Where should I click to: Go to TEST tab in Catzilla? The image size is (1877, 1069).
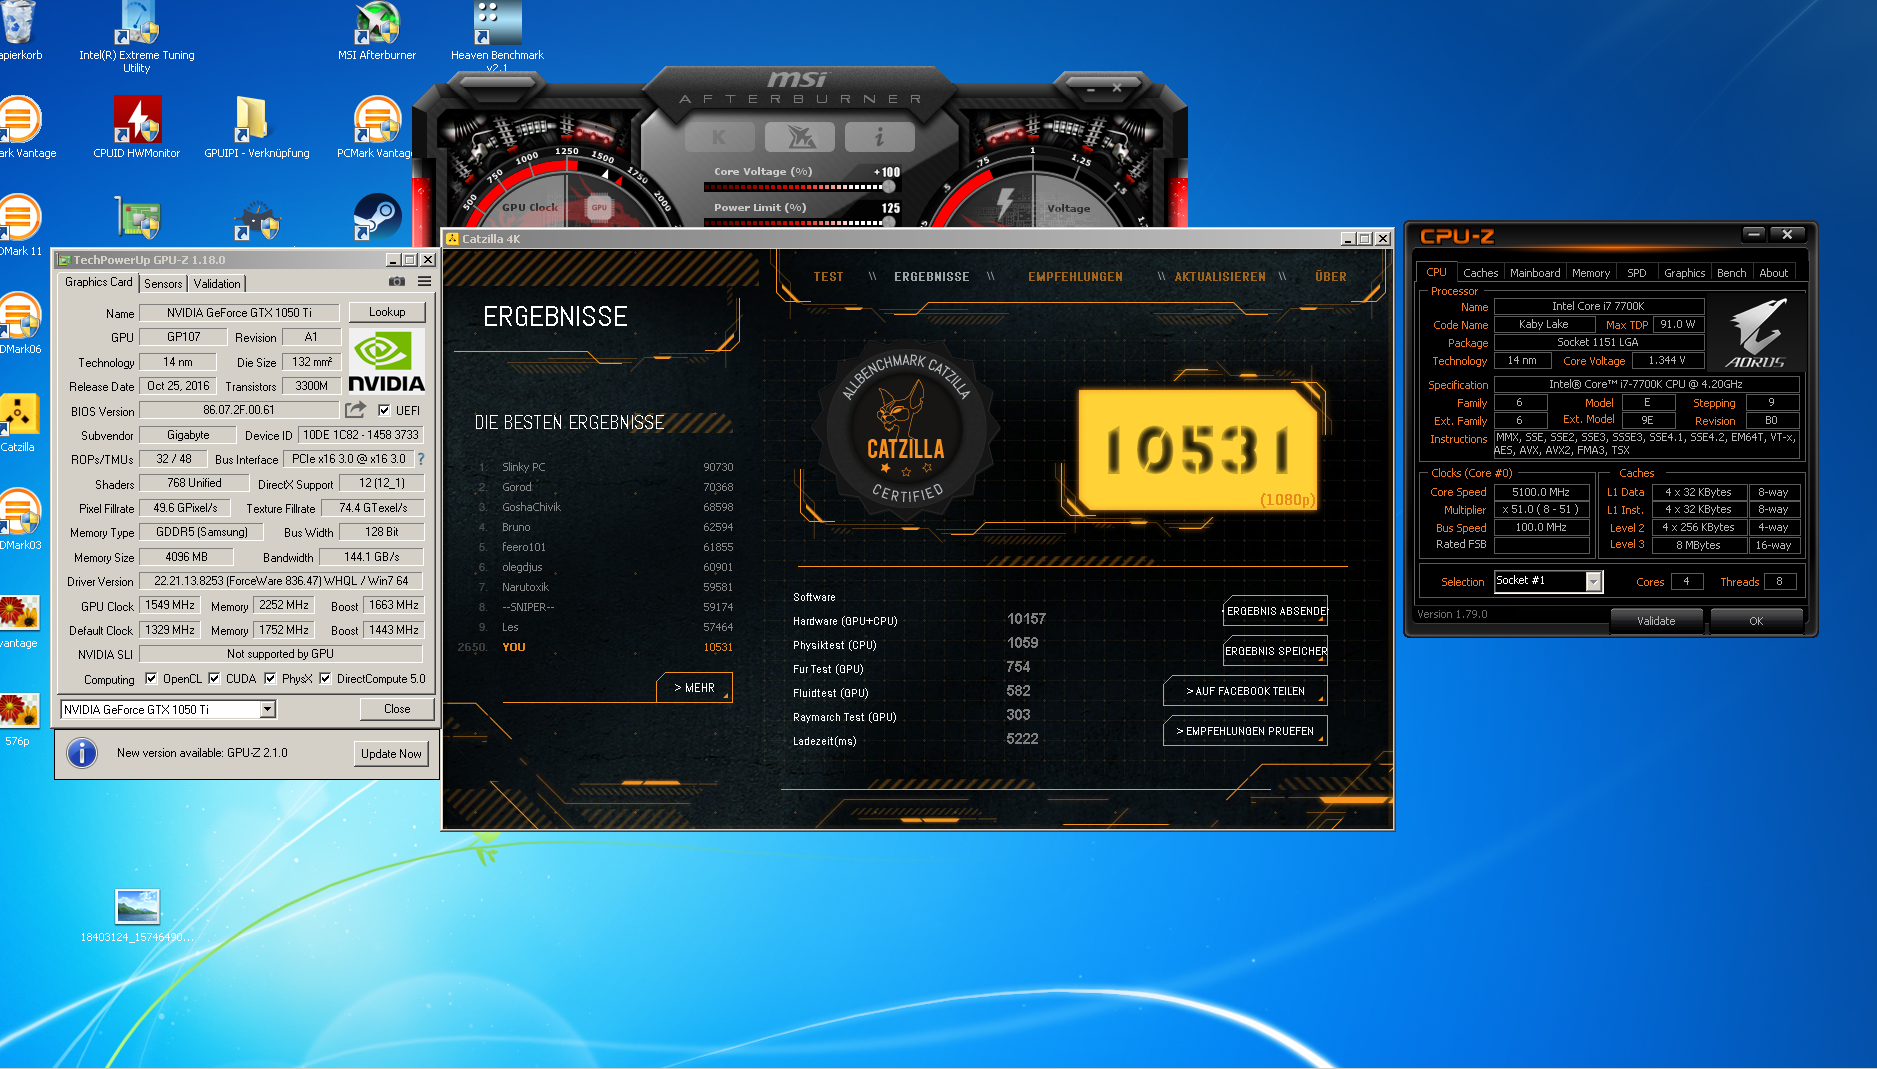[828, 277]
